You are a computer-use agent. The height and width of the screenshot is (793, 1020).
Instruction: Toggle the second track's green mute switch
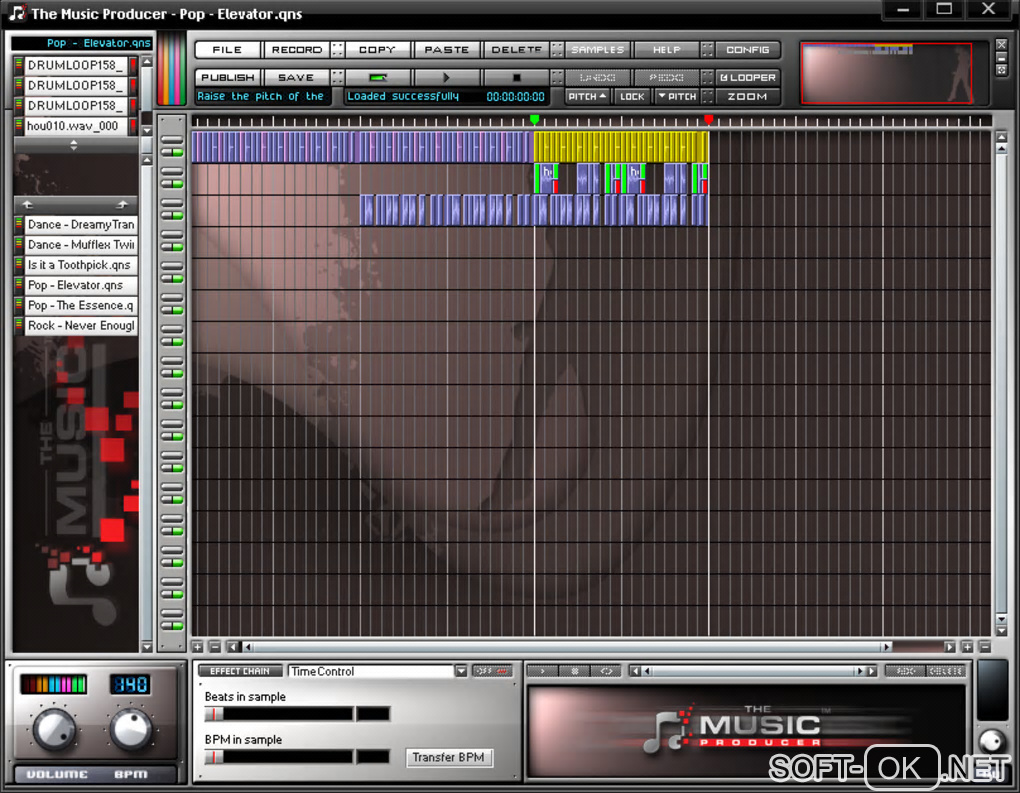coord(172,184)
